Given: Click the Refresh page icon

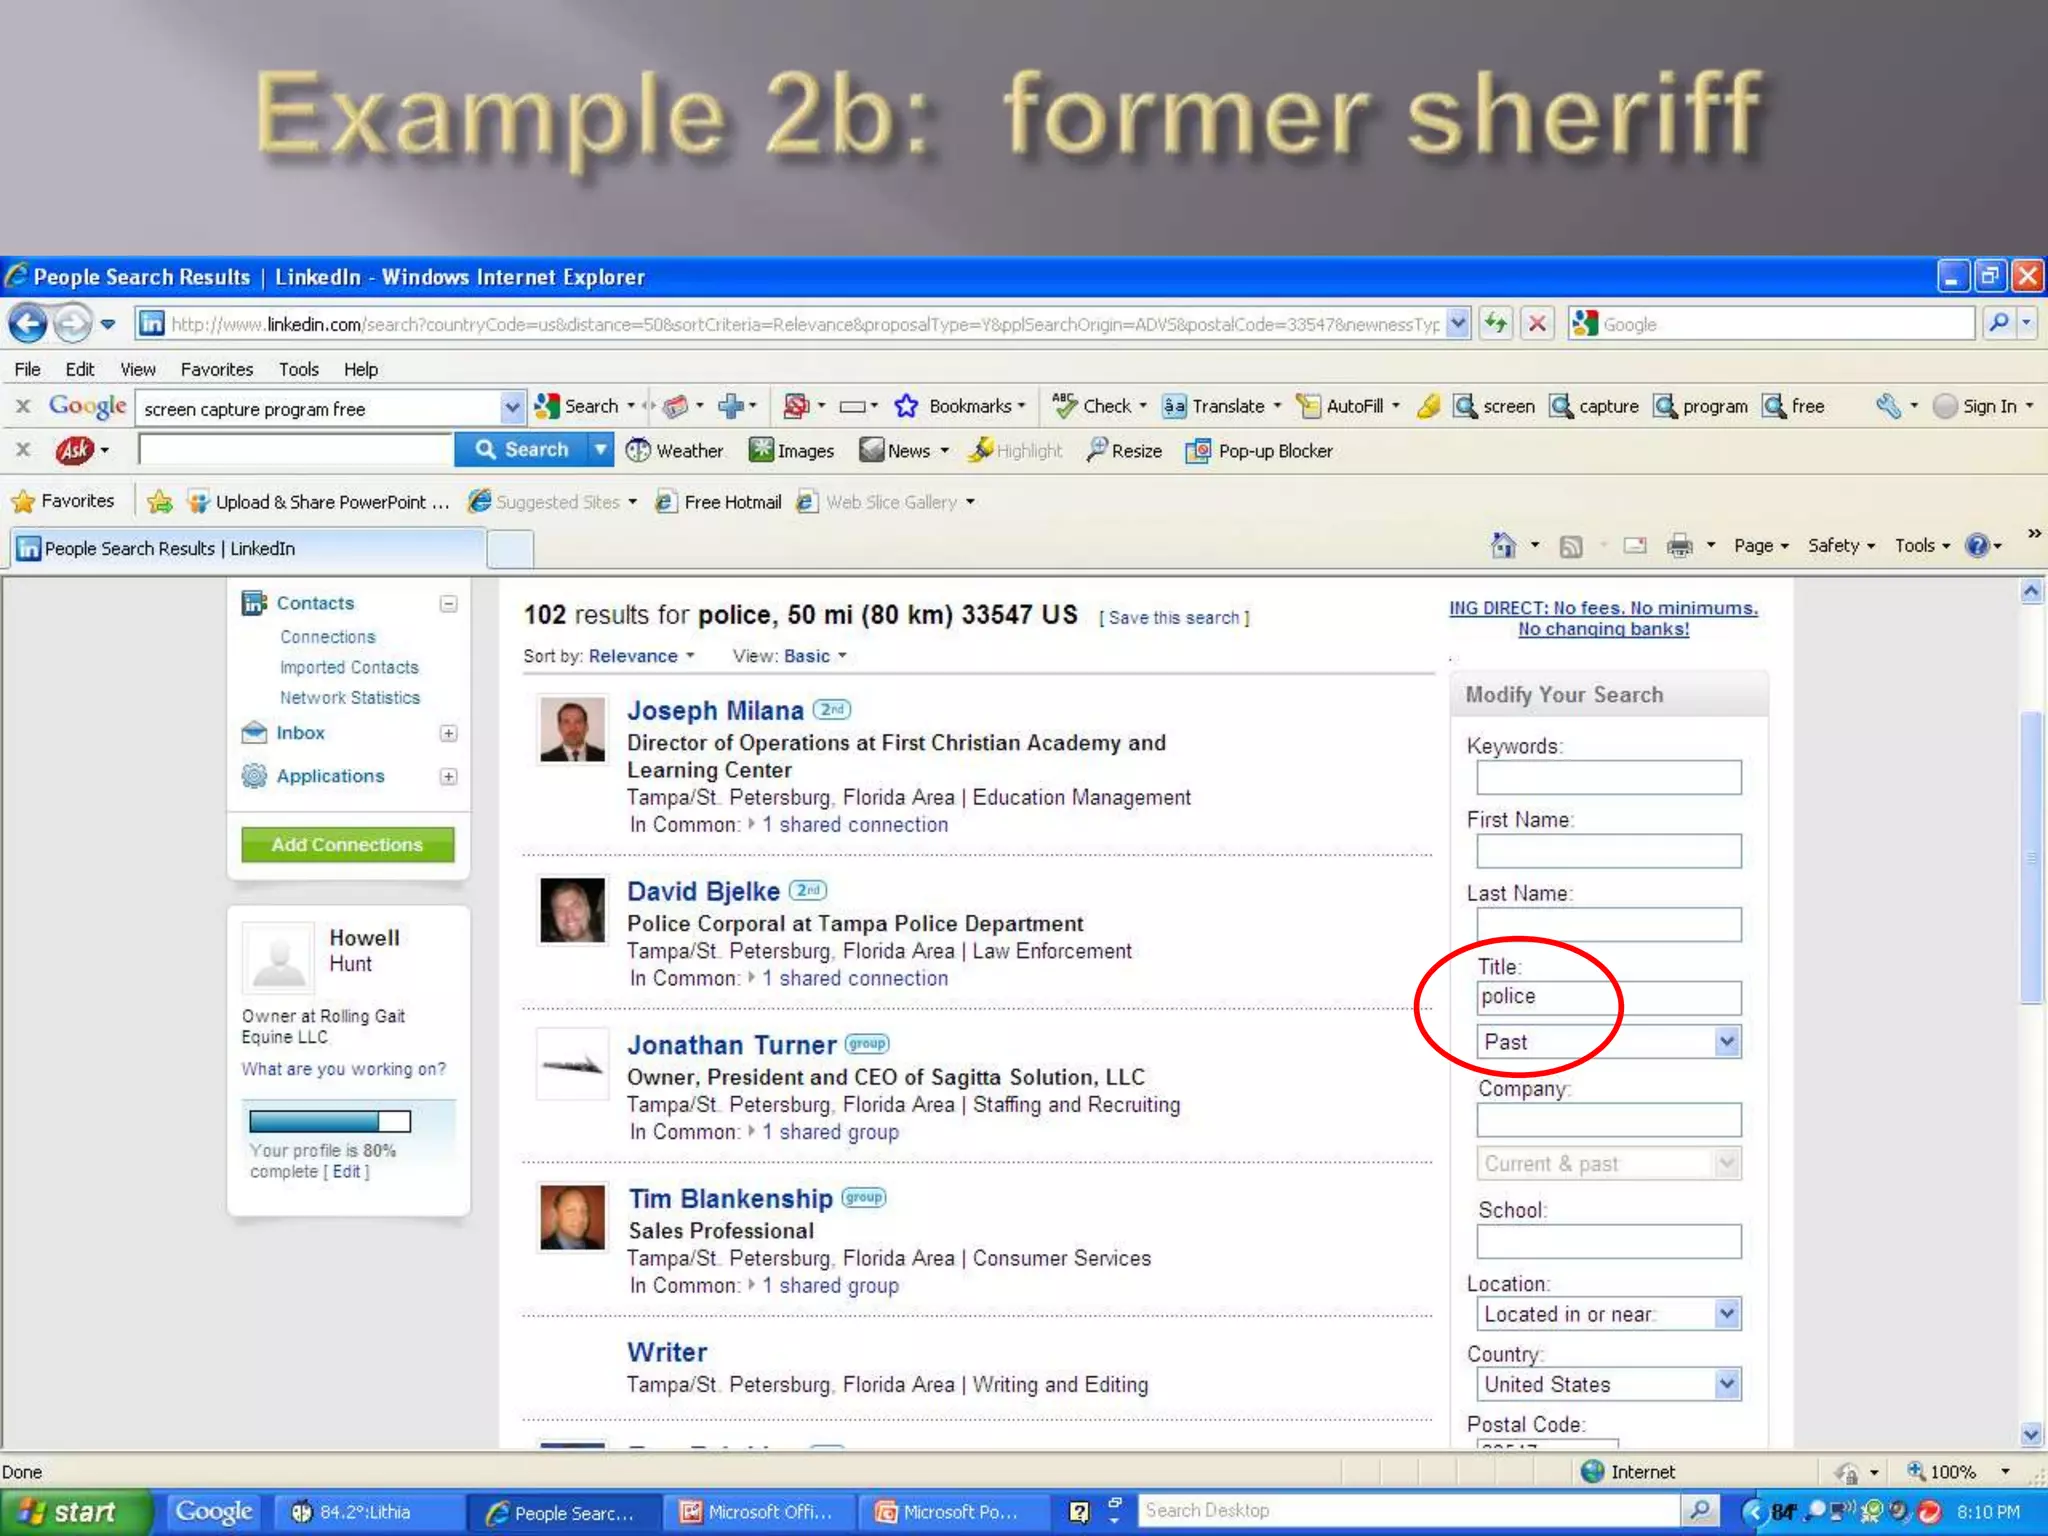Looking at the screenshot, I should [1496, 324].
